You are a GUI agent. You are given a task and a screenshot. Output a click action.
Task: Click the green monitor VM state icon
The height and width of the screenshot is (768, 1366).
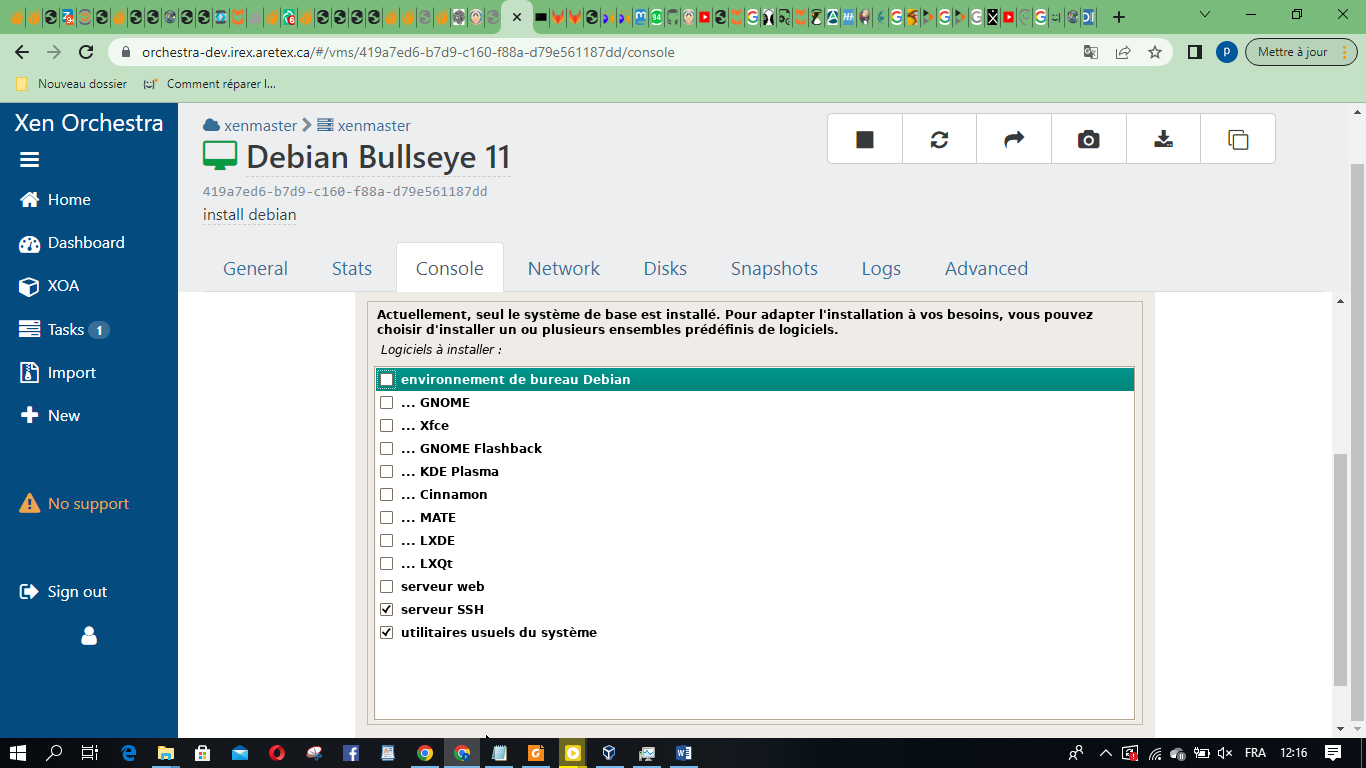[x=220, y=156]
